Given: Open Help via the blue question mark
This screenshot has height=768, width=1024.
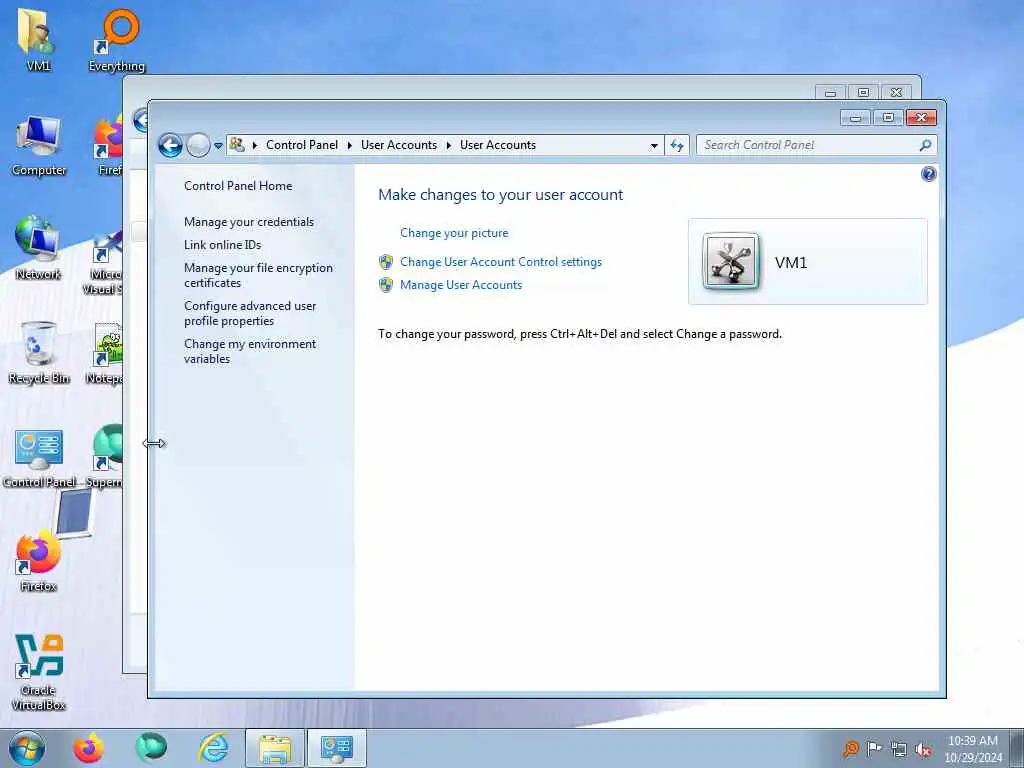Looking at the screenshot, I should click(x=928, y=174).
